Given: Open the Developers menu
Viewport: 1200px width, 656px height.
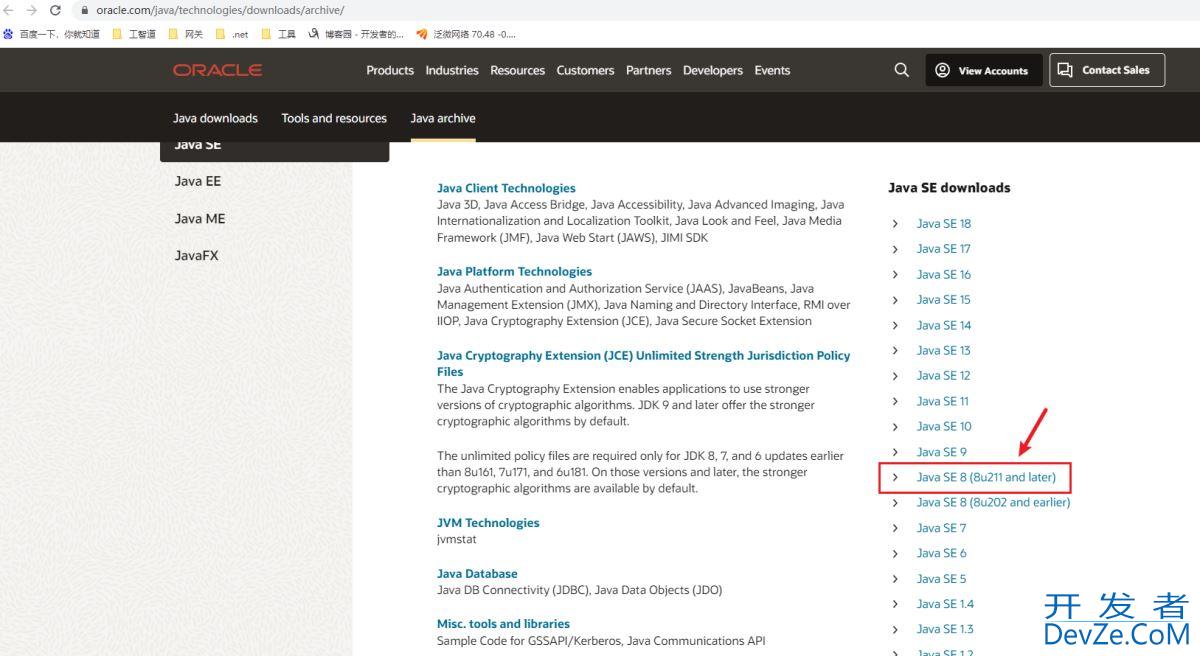Looking at the screenshot, I should click(713, 70).
